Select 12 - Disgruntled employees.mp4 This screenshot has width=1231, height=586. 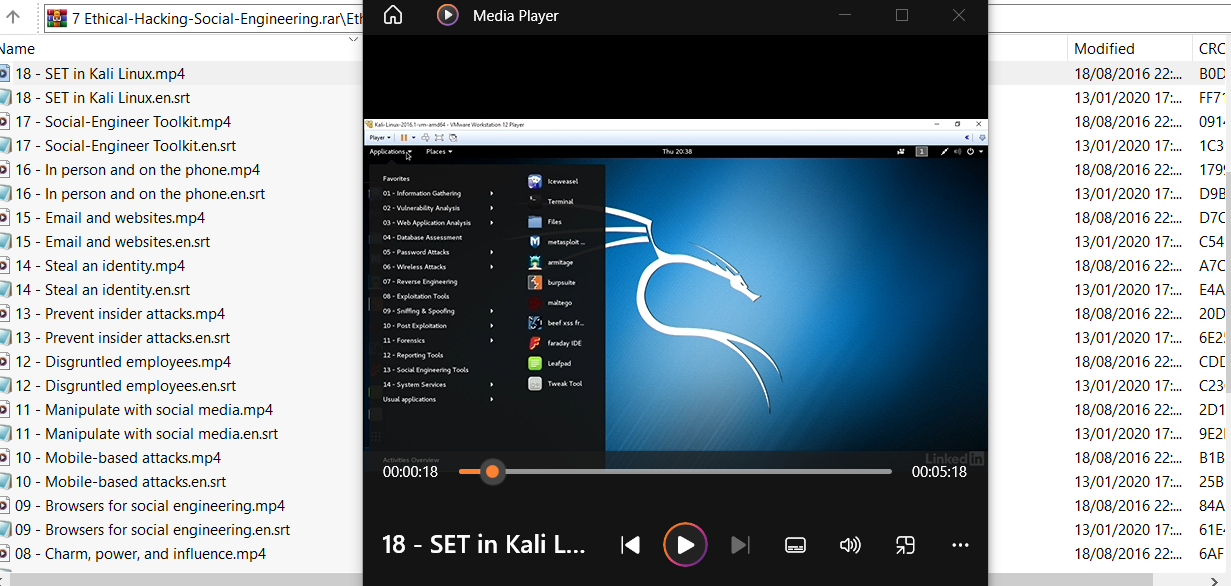pyautogui.click(x=122, y=361)
